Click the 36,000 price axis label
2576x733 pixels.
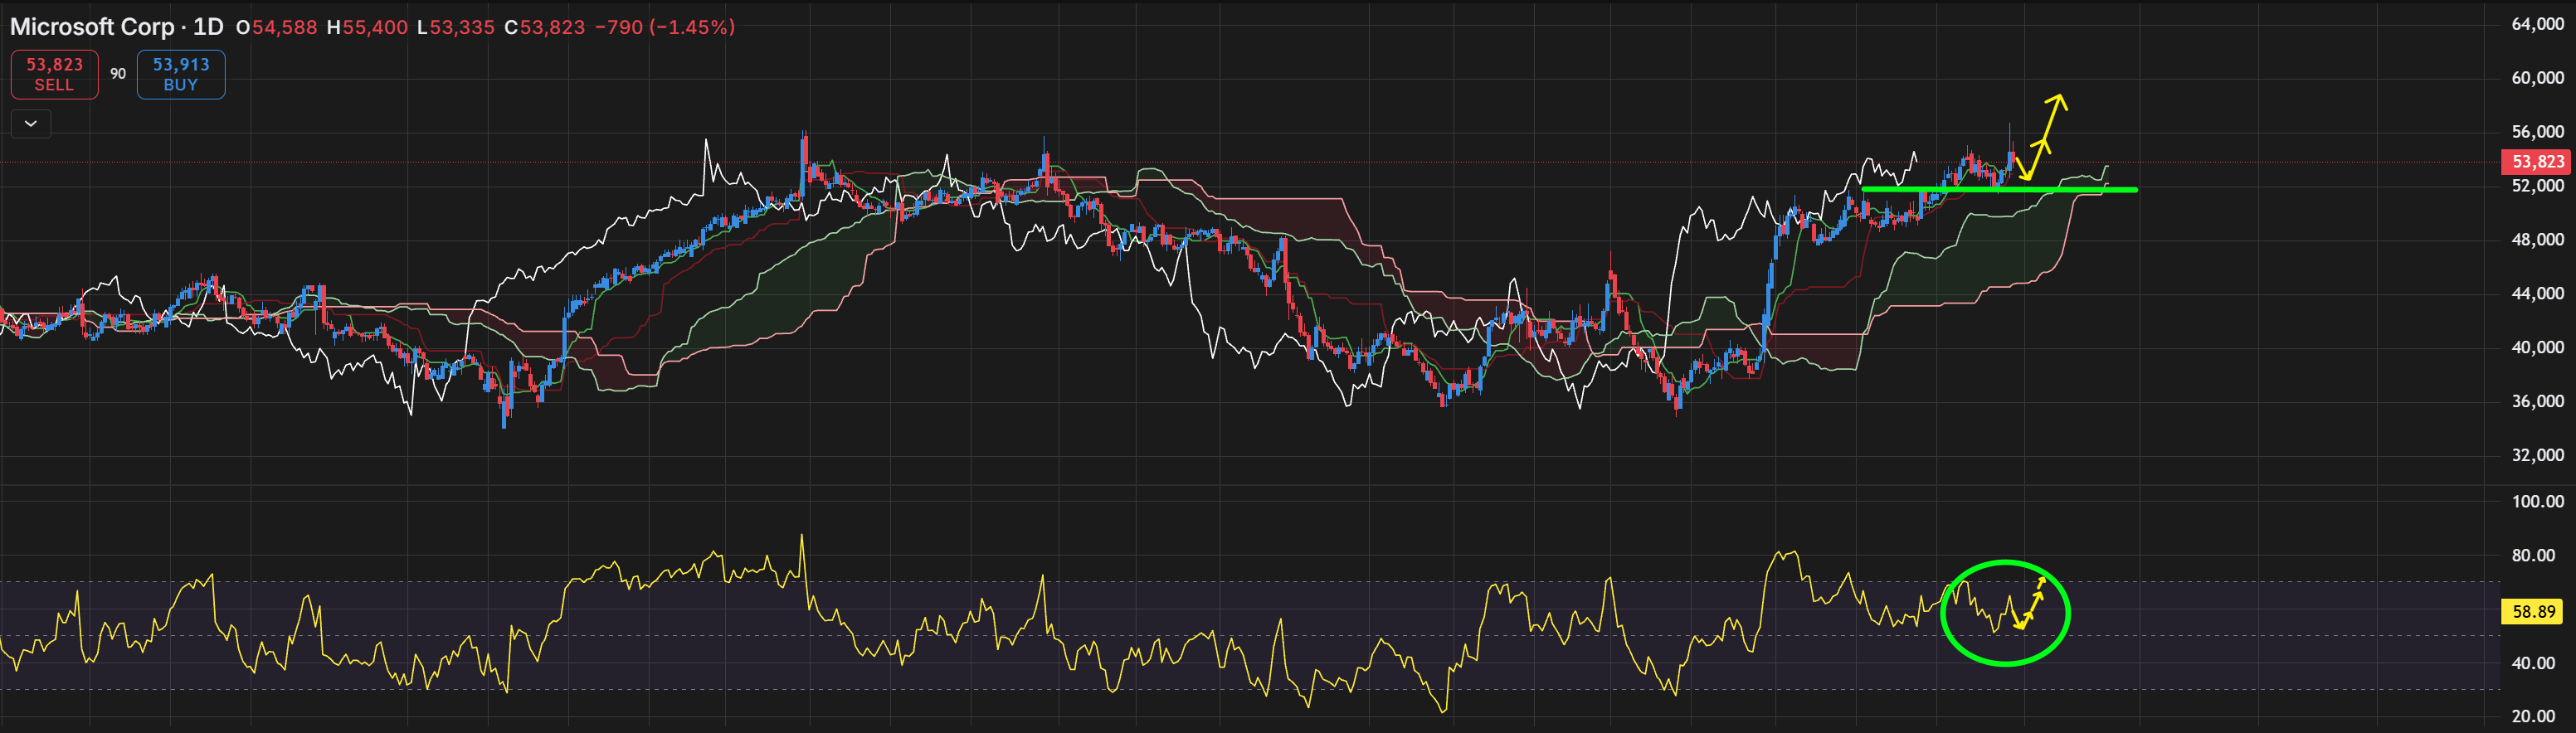pyautogui.click(x=2537, y=401)
